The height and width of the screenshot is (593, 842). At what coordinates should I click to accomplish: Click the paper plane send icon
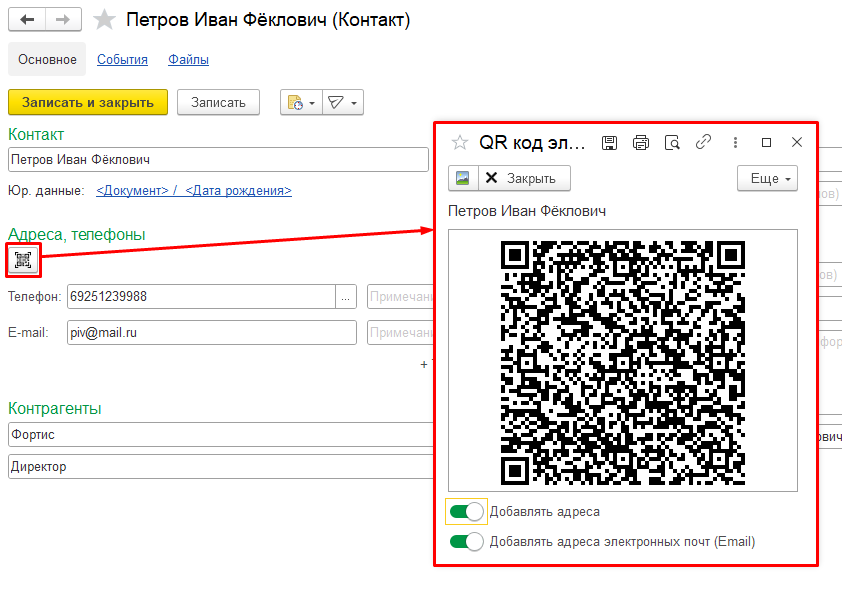(x=336, y=103)
